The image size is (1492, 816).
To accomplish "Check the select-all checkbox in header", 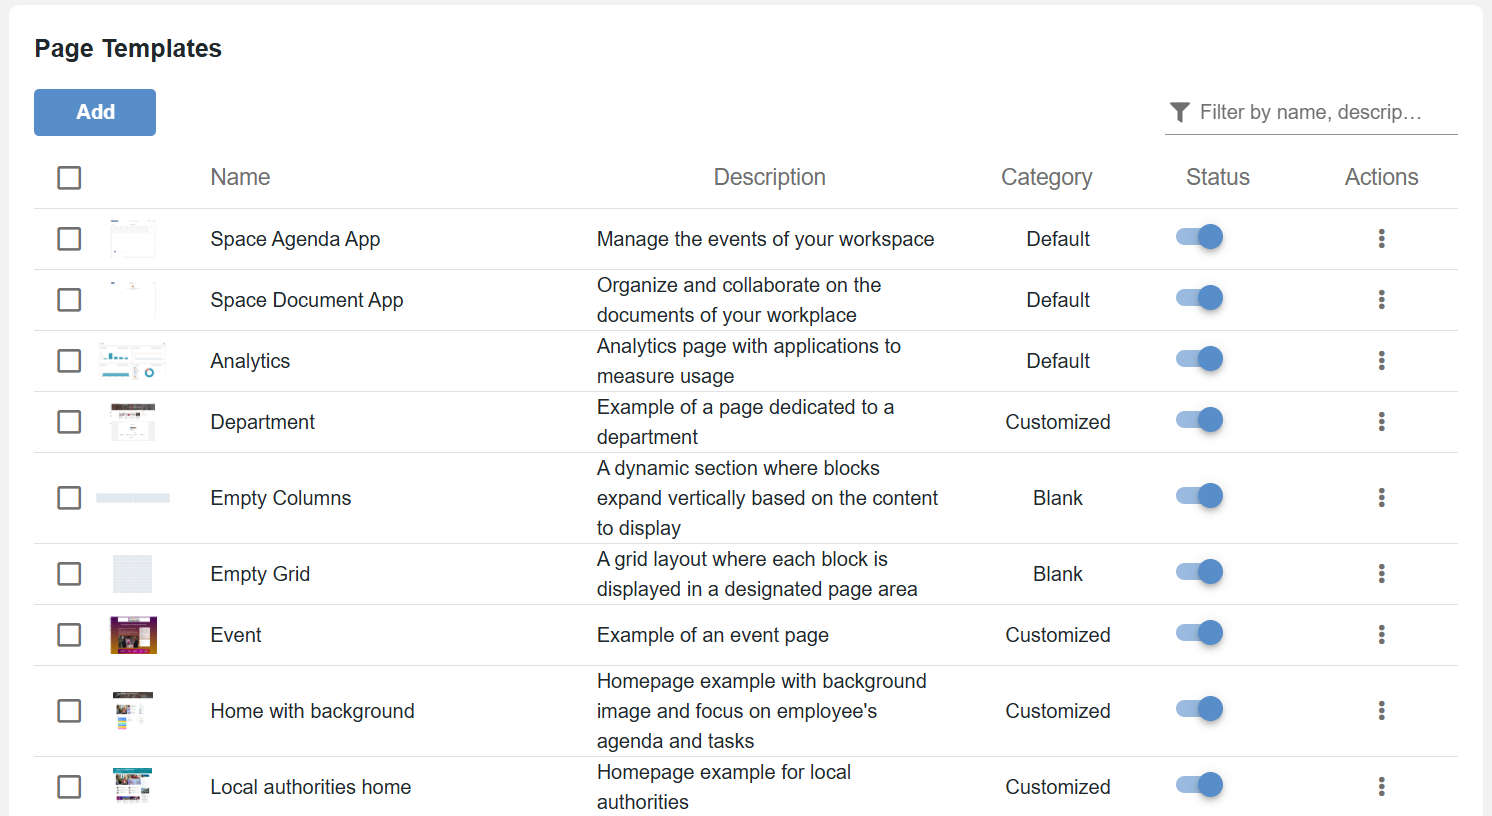I will (x=69, y=177).
